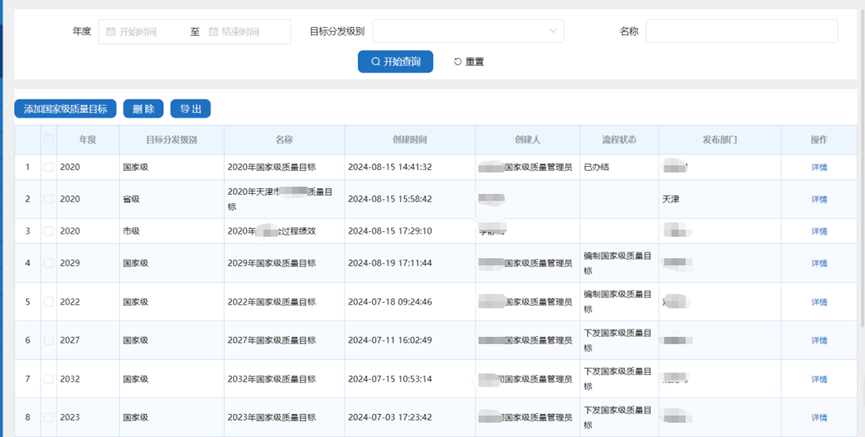Image resolution: width=865 pixels, height=437 pixels.
Task: Click the 流程状态 column header
Action: pyautogui.click(x=619, y=140)
